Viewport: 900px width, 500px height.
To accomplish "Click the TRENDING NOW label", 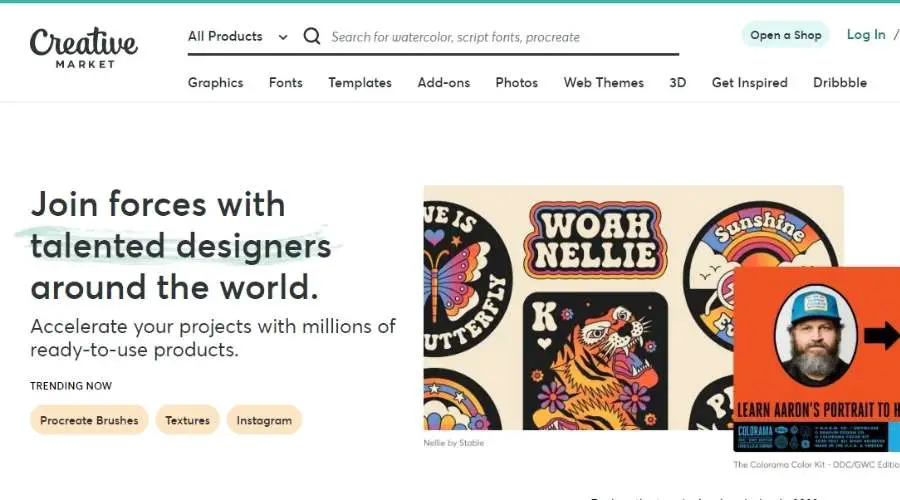I will (71, 386).
